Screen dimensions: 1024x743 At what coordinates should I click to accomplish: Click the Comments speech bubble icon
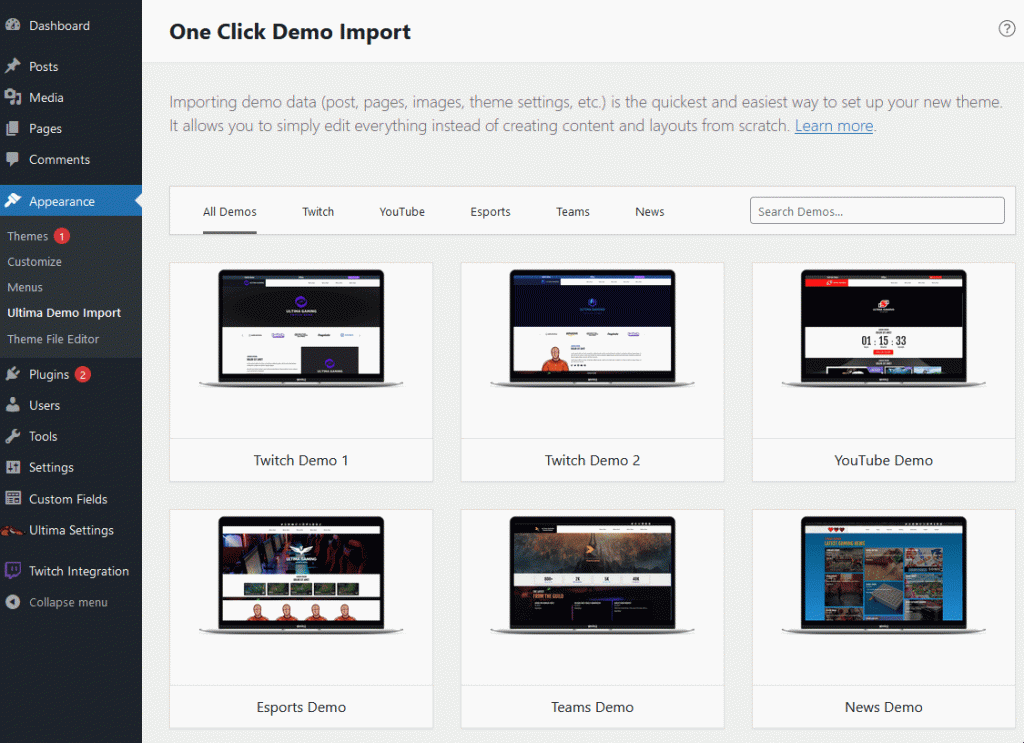click(12, 159)
